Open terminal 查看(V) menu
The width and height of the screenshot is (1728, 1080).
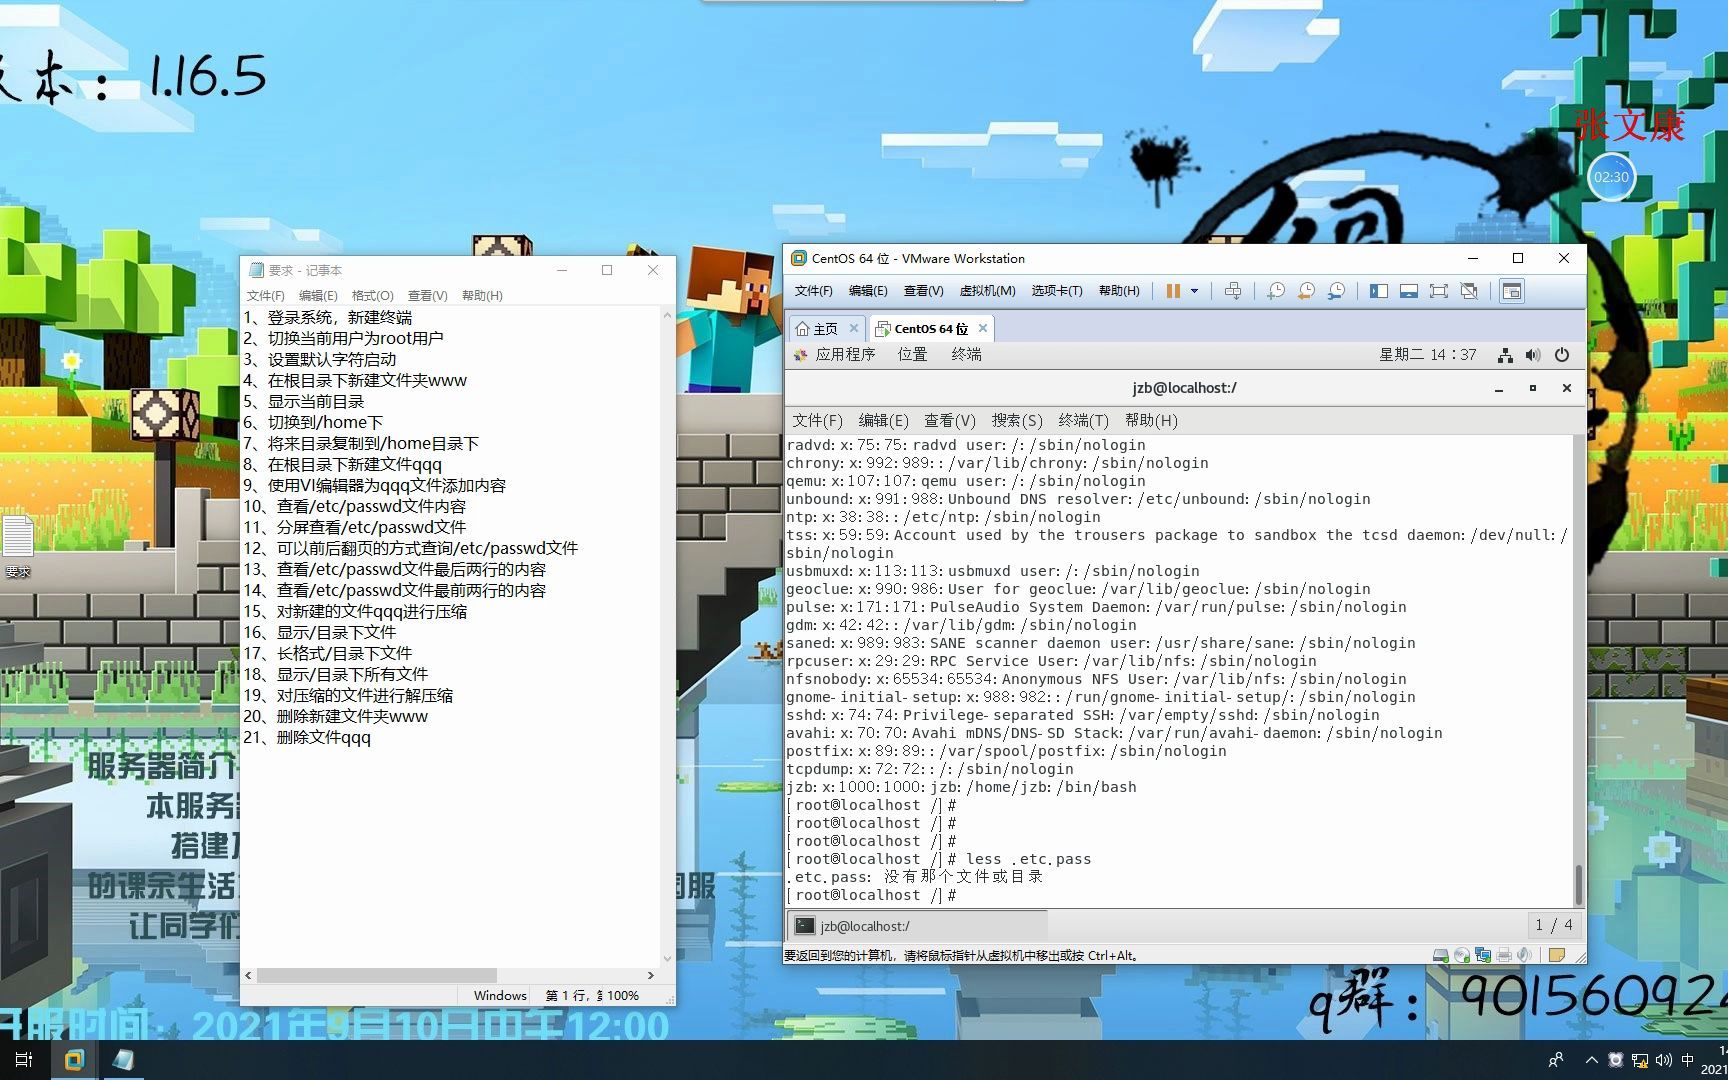949,421
